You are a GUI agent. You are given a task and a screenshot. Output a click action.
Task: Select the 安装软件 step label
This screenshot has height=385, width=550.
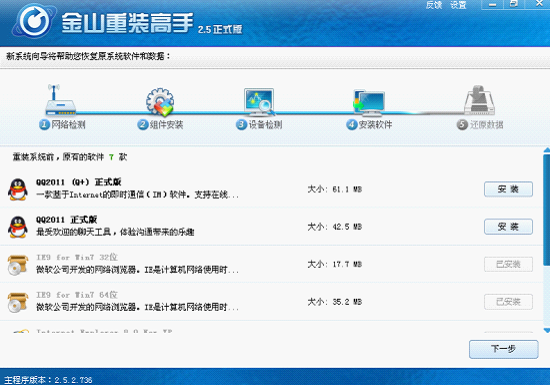pyautogui.click(x=375, y=124)
